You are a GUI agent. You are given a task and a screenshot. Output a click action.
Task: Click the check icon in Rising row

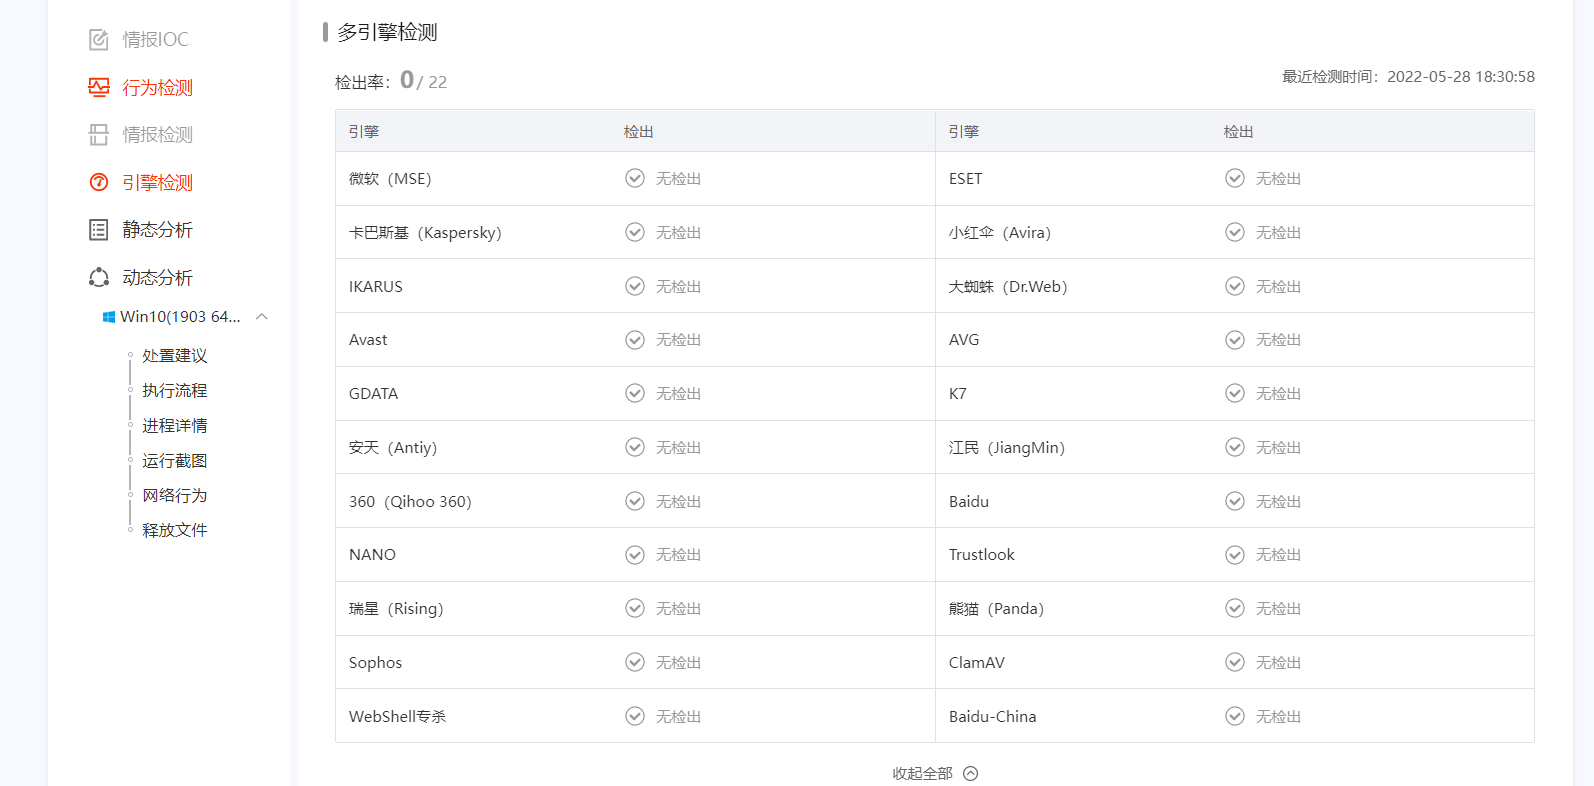click(635, 608)
